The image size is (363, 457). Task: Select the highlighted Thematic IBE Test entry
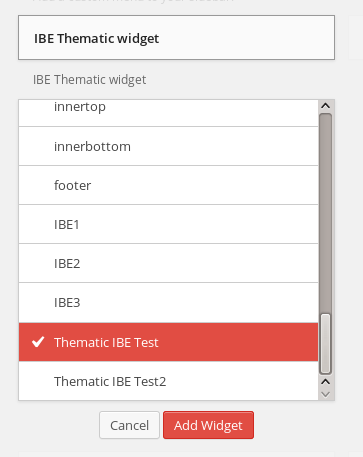[169, 342]
